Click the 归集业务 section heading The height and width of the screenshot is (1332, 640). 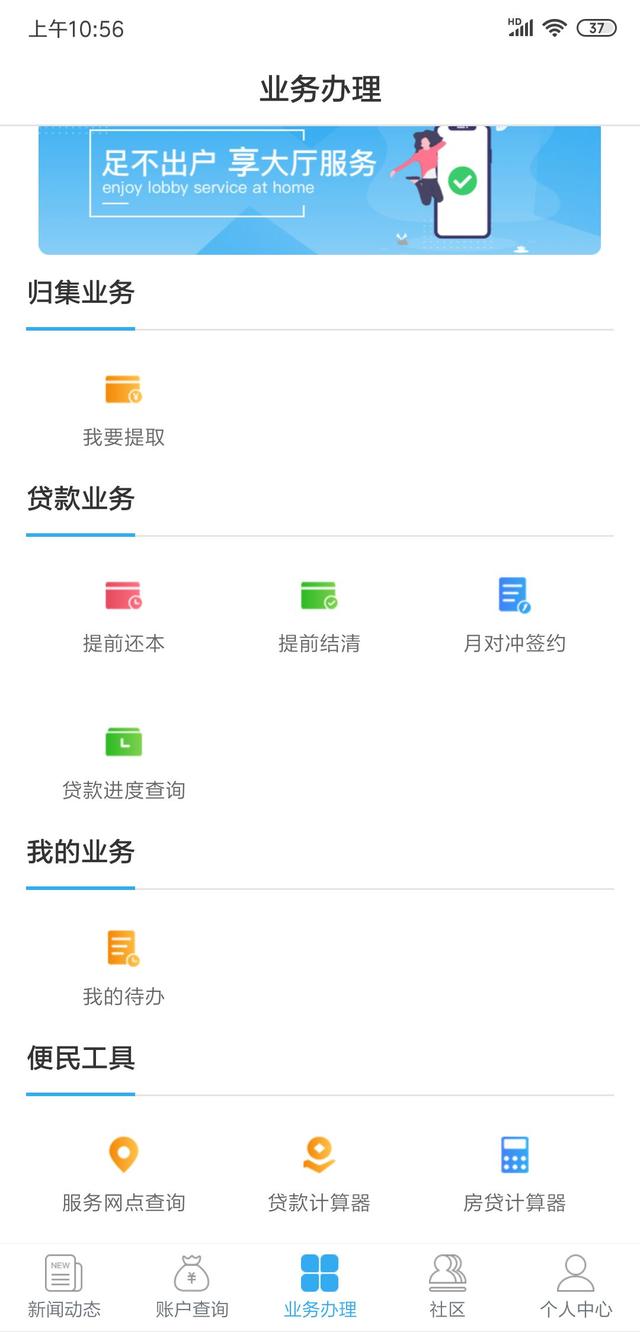click(x=81, y=292)
